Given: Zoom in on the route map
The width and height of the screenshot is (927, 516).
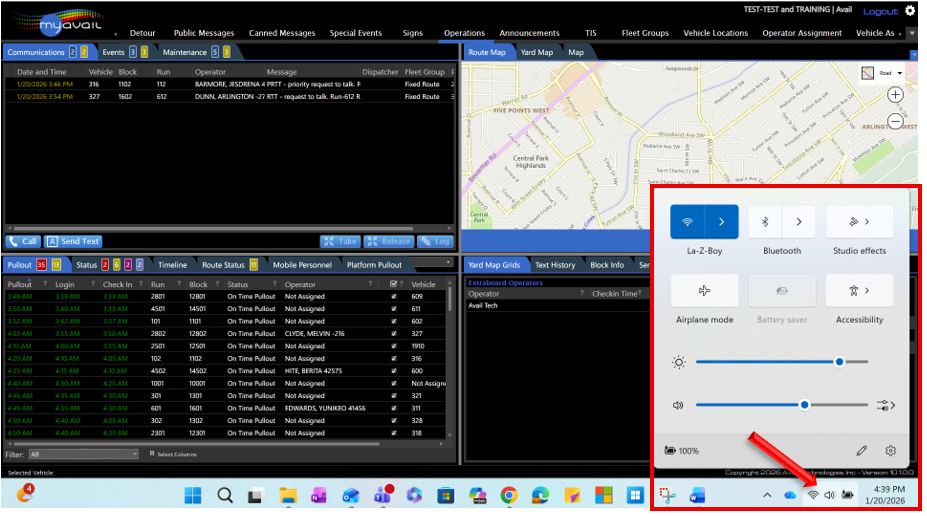Looking at the screenshot, I should tap(895, 95).
